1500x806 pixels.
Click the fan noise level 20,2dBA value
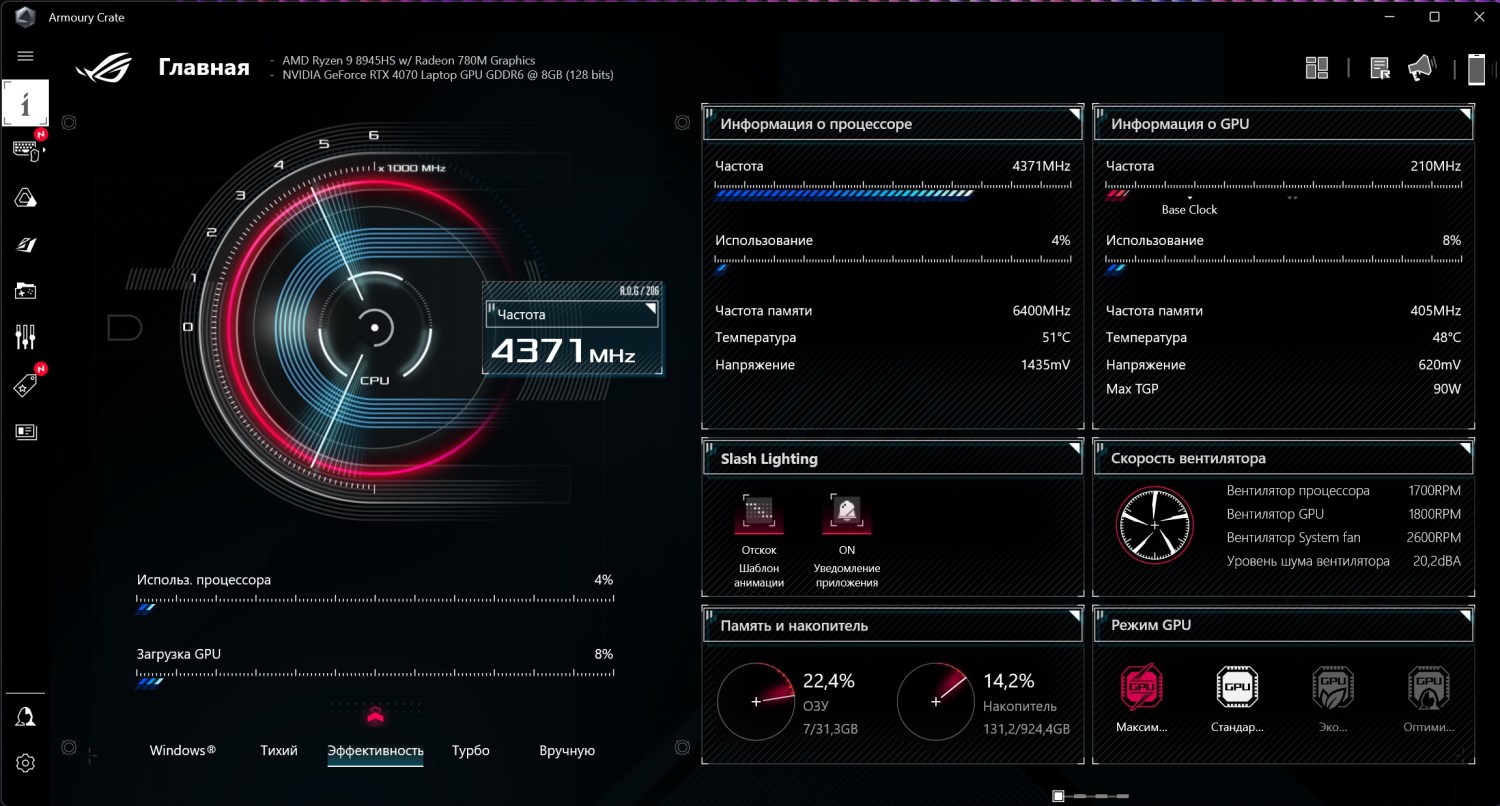tap(1437, 561)
